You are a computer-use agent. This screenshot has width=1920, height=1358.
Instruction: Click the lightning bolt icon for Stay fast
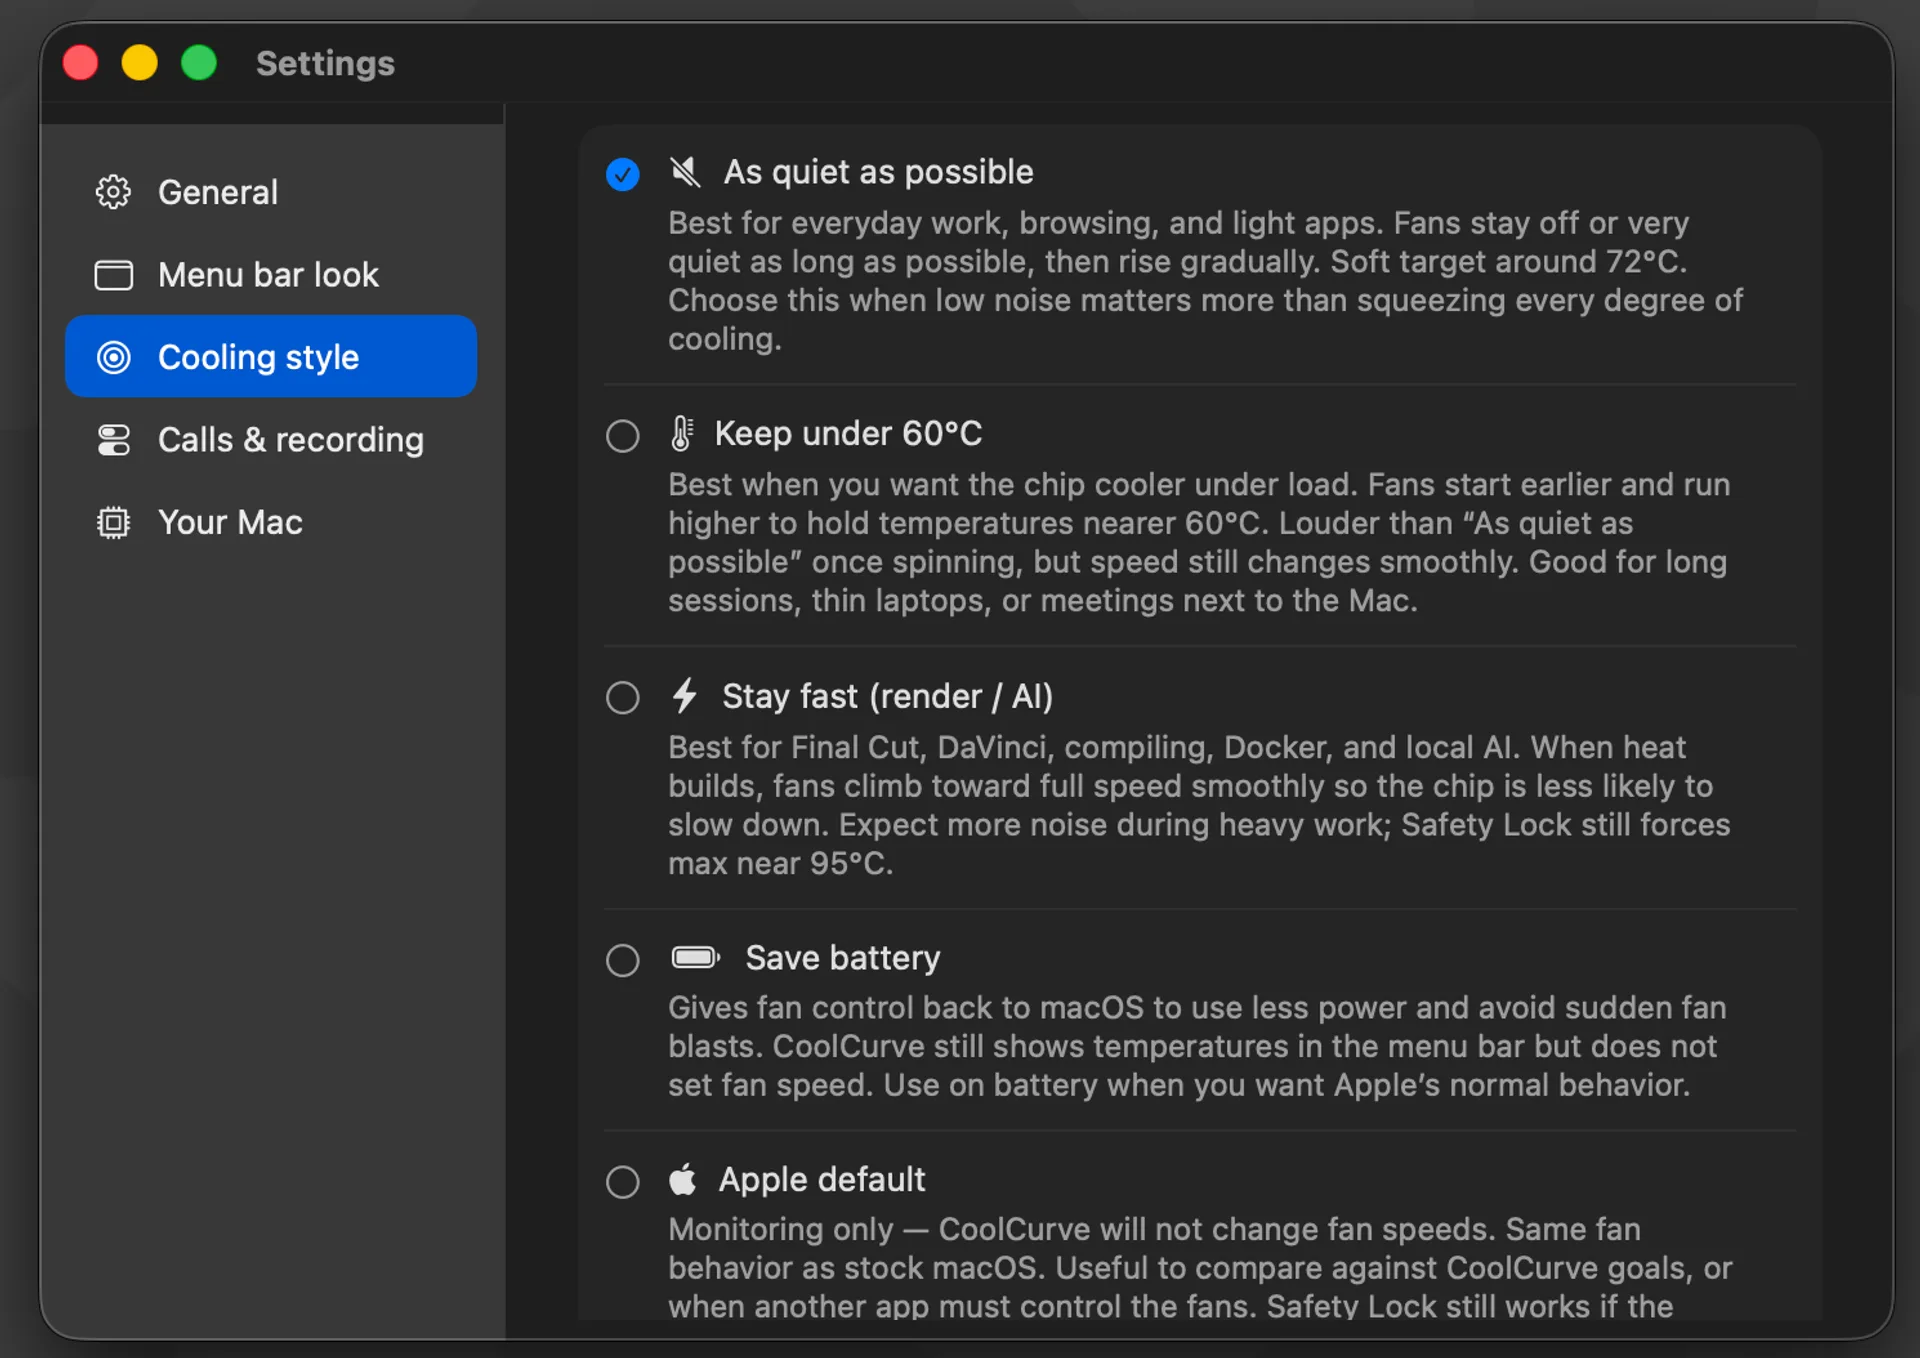click(685, 696)
